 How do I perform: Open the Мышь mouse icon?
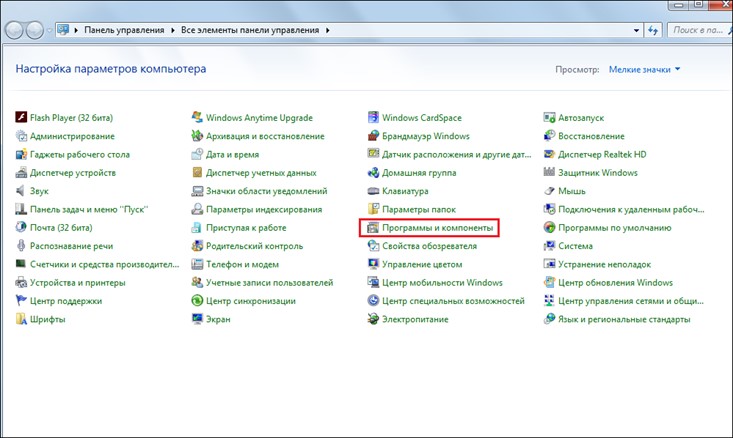coord(549,191)
